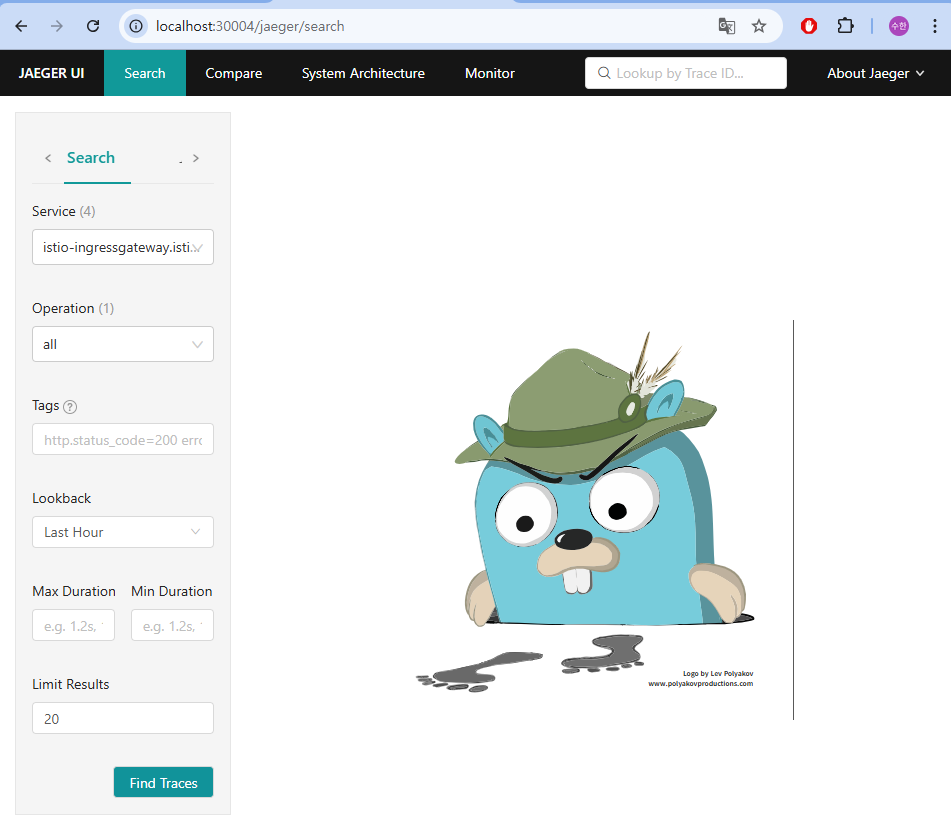Click the Limit Results label
This screenshot has width=951, height=833.
pos(70,684)
